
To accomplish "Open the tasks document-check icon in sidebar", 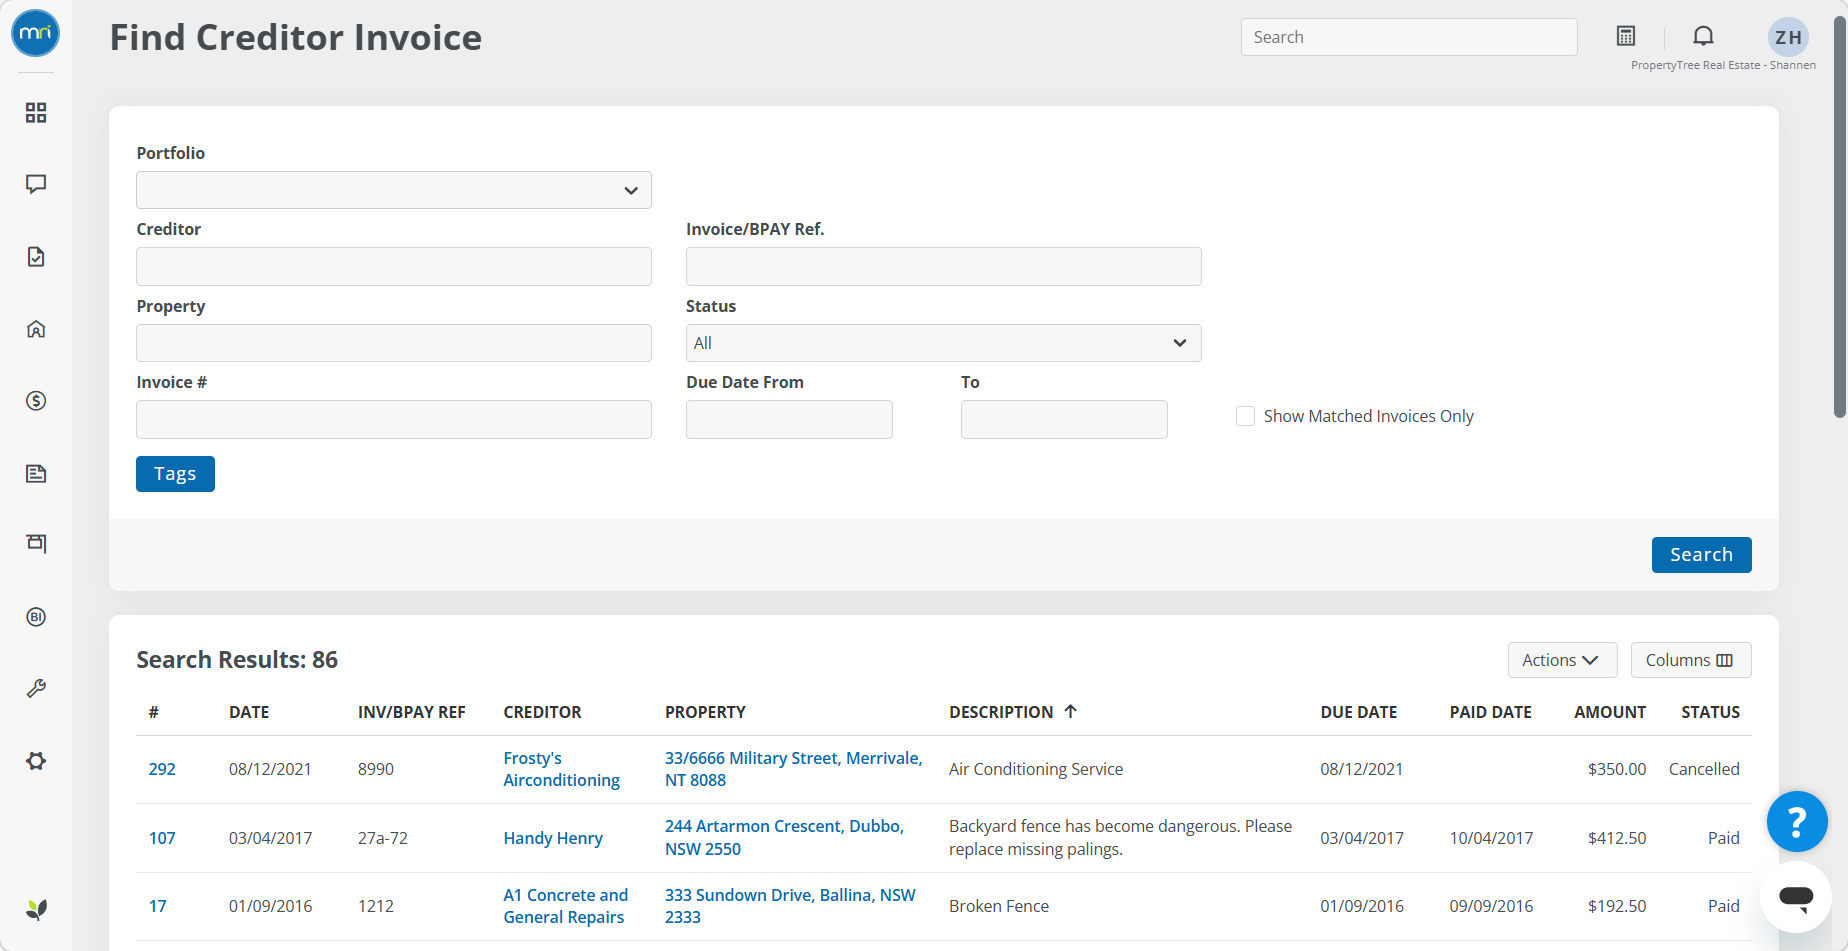I will (36, 257).
